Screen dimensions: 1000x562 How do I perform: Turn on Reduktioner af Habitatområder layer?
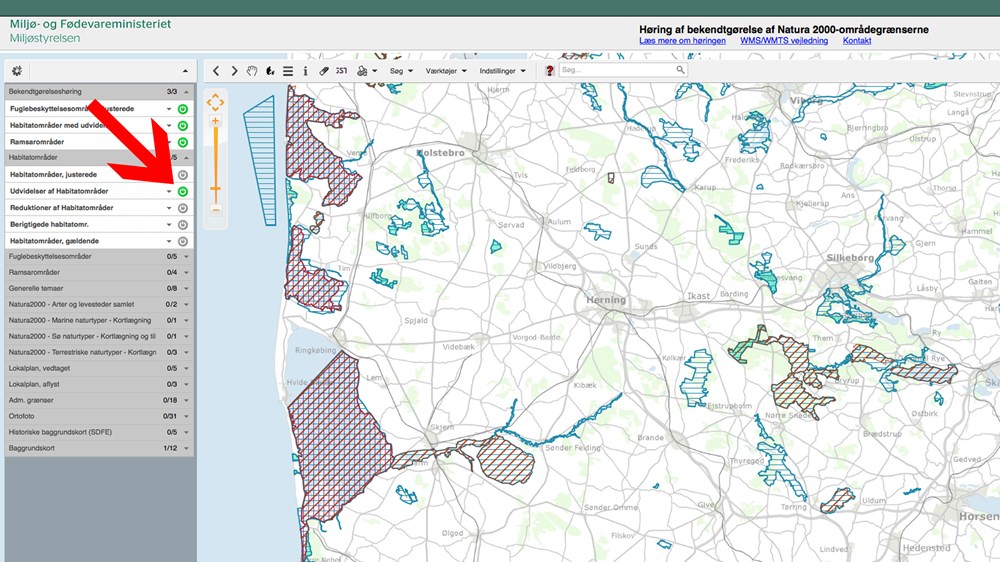coord(183,208)
